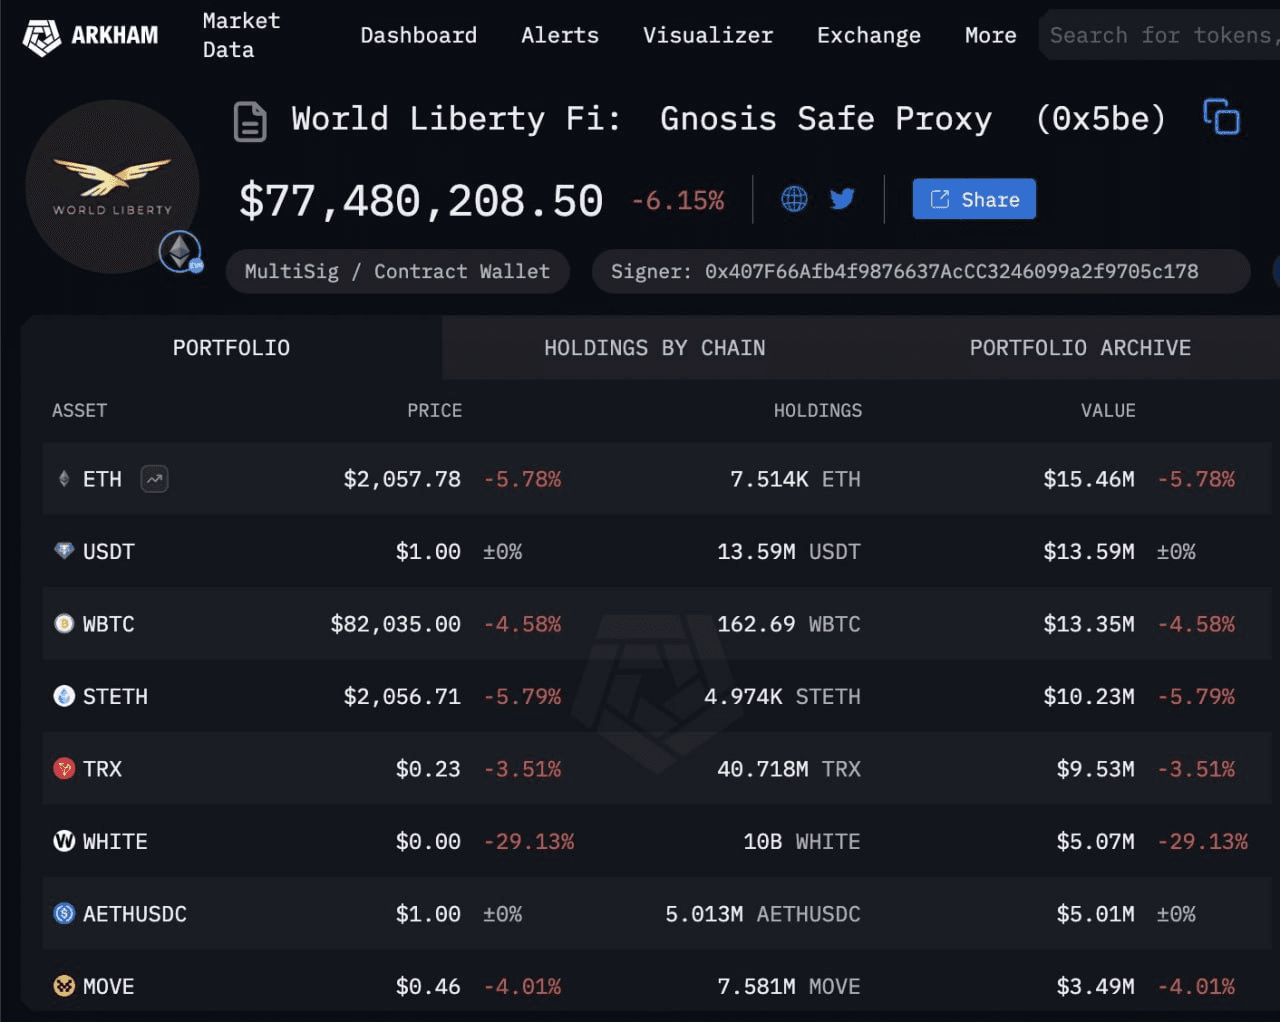The width and height of the screenshot is (1280, 1022).
Task: Click the USDT token icon
Action: tap(64, 551)
